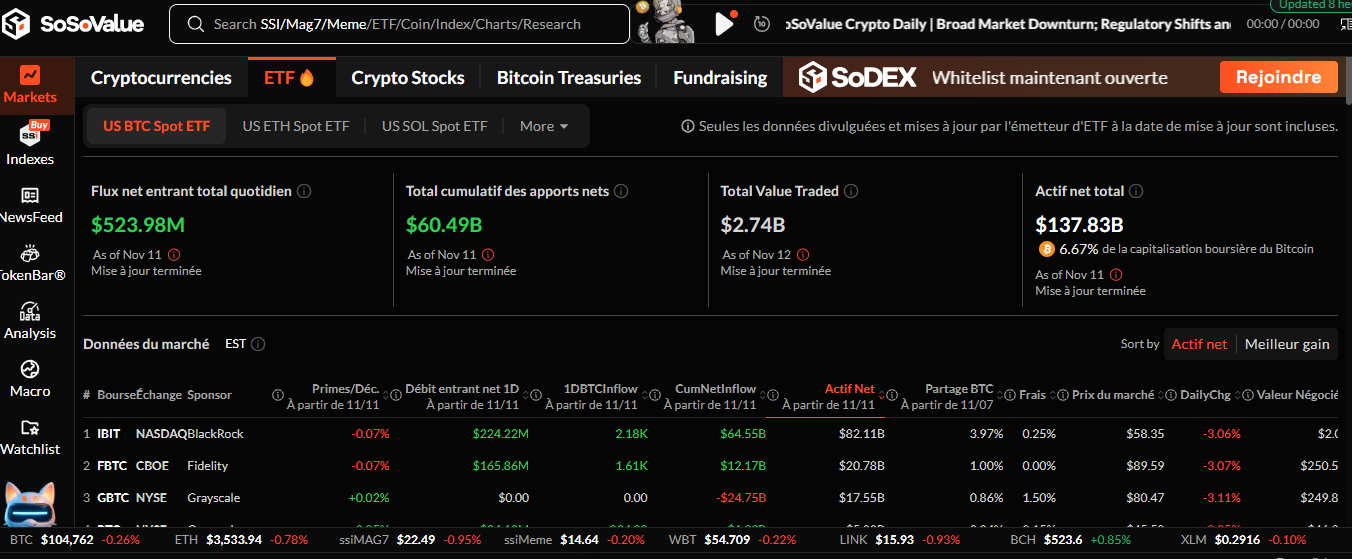Open Watchlist in the sidebar

(x=30, y=437)
